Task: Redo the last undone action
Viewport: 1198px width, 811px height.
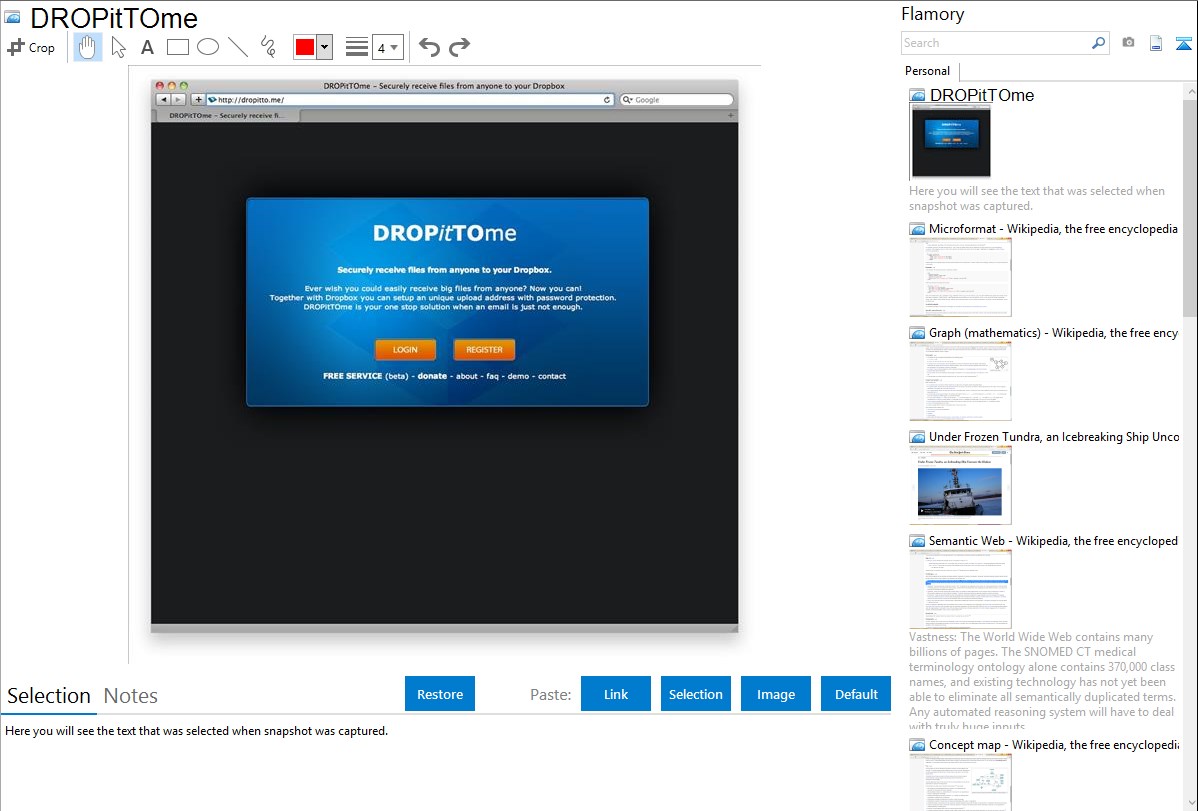Action: tap(459, 47)
